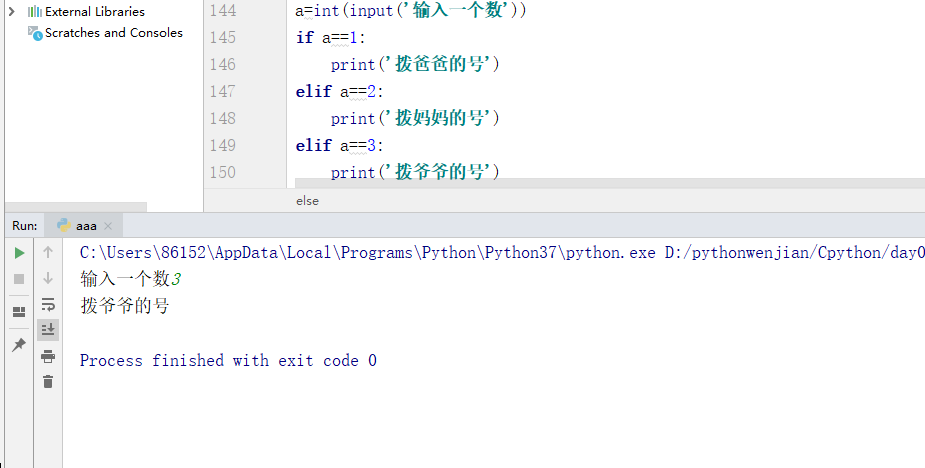
Task: Print the console output
Action: tap(48, 356)
